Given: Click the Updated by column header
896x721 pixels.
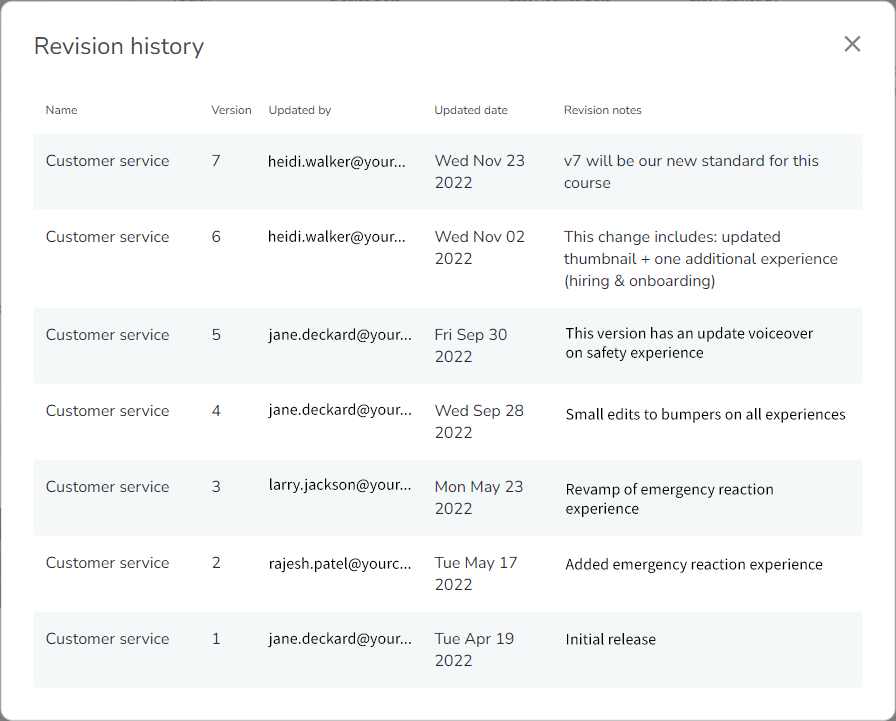Looking at the screenshot, I should tap(299, 110).
